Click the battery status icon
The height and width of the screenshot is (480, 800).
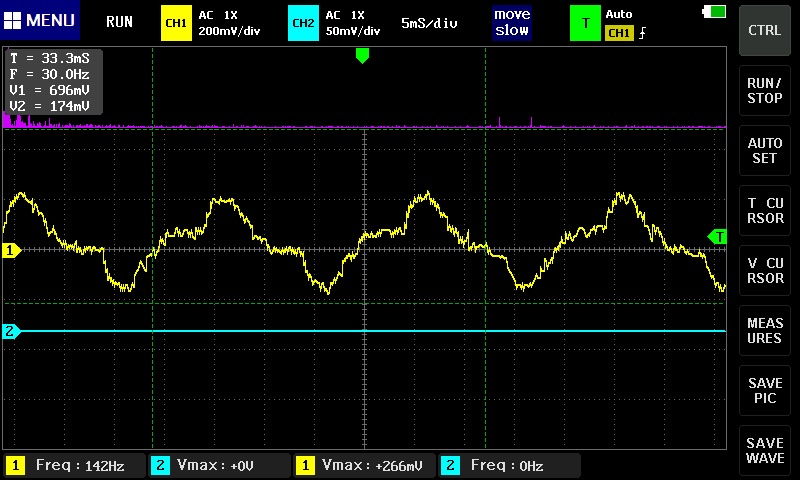coord(715,12)
